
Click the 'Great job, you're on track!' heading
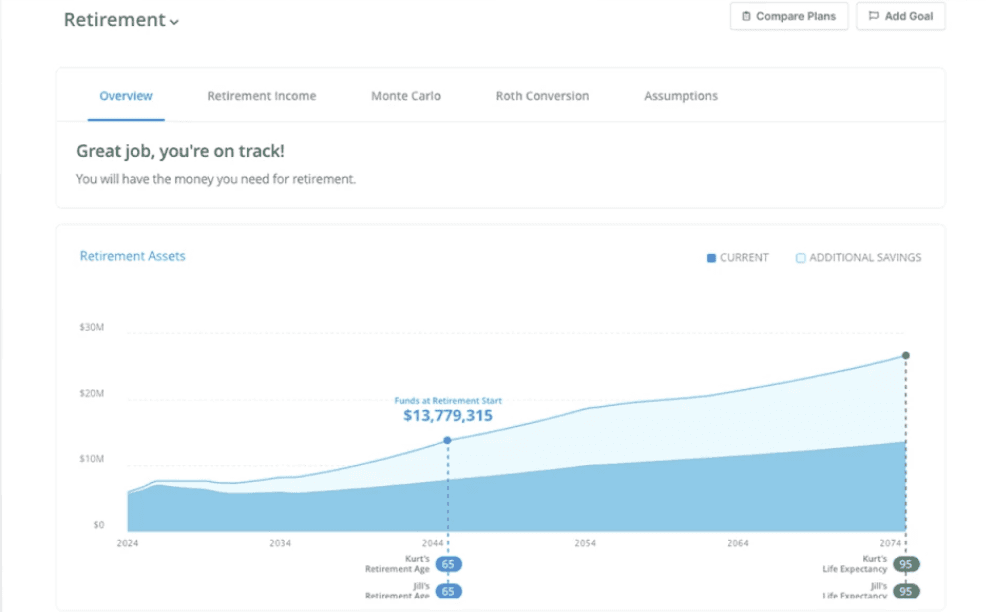pos(180,151)
